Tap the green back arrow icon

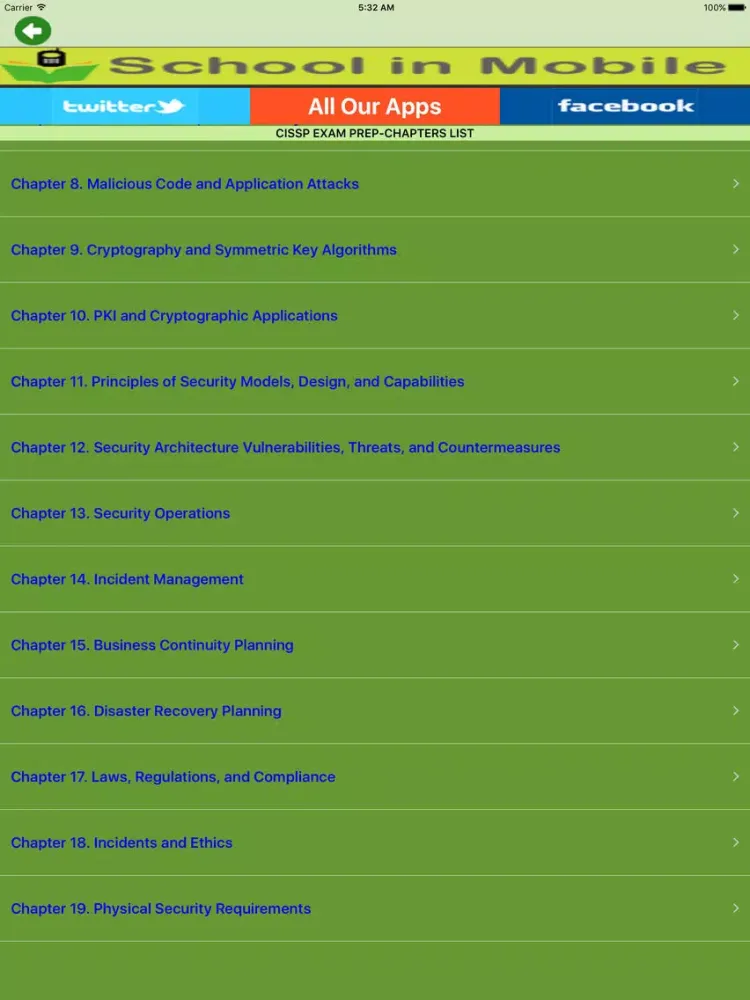pos(32,31)
